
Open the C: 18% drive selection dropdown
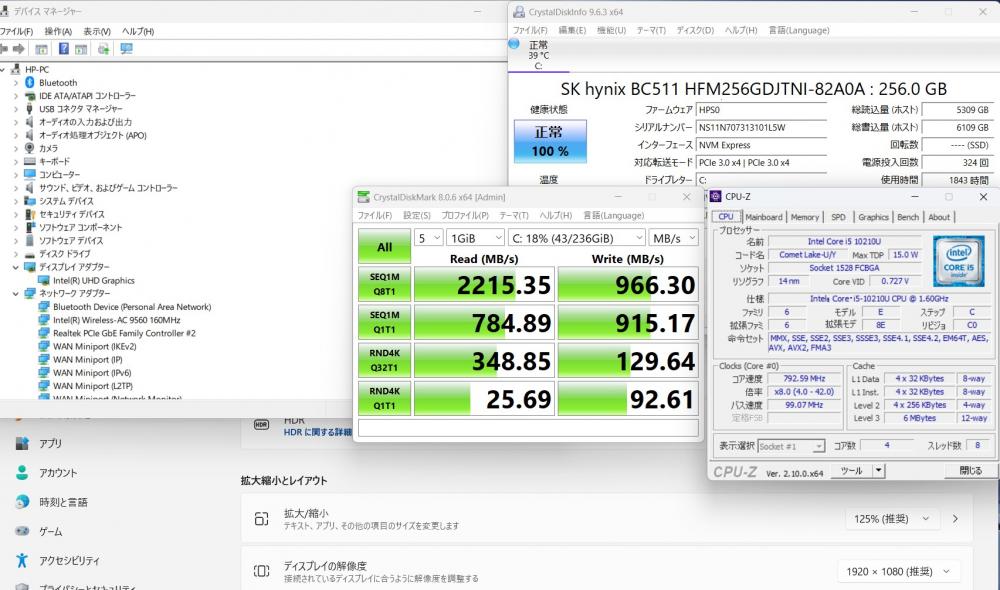point(577,238)
